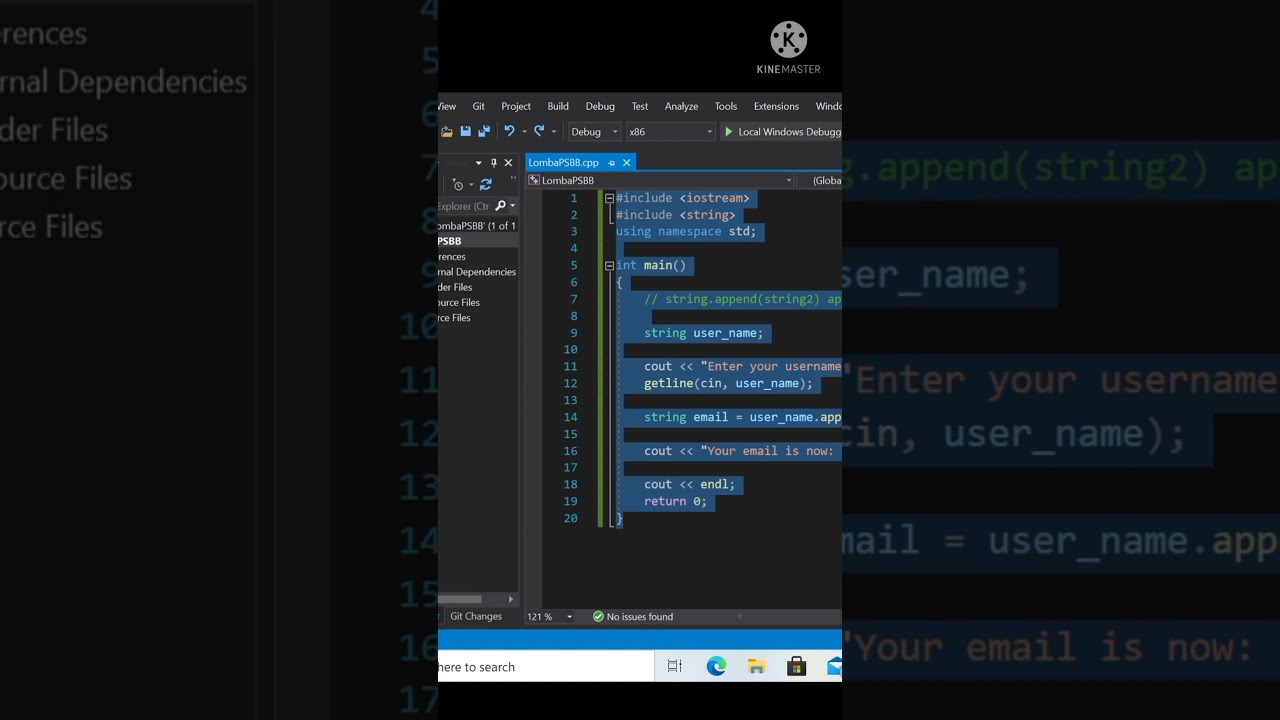Screen dimensions: 1280x720
Task: Collapse the main() function at line 5
Action: [x=609, y=265]
